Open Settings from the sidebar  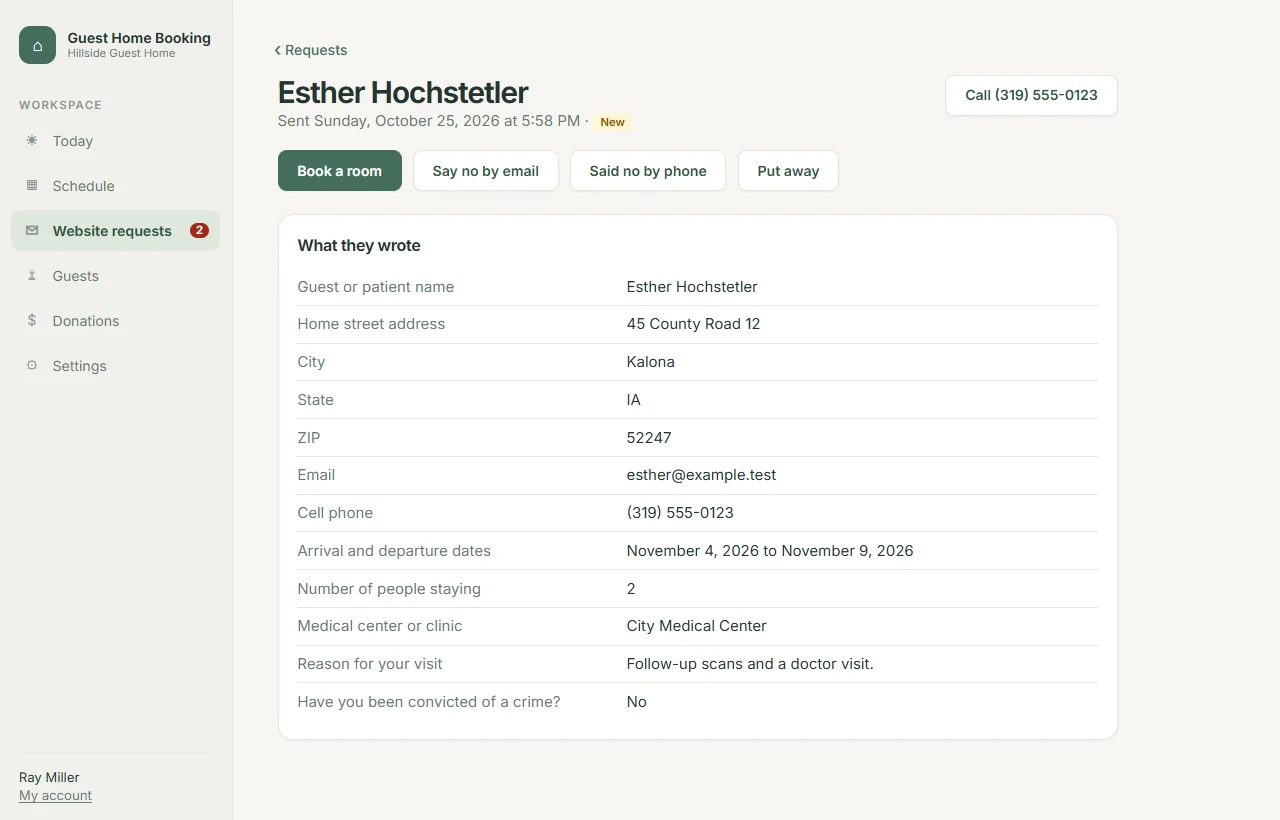coord(115,366)
